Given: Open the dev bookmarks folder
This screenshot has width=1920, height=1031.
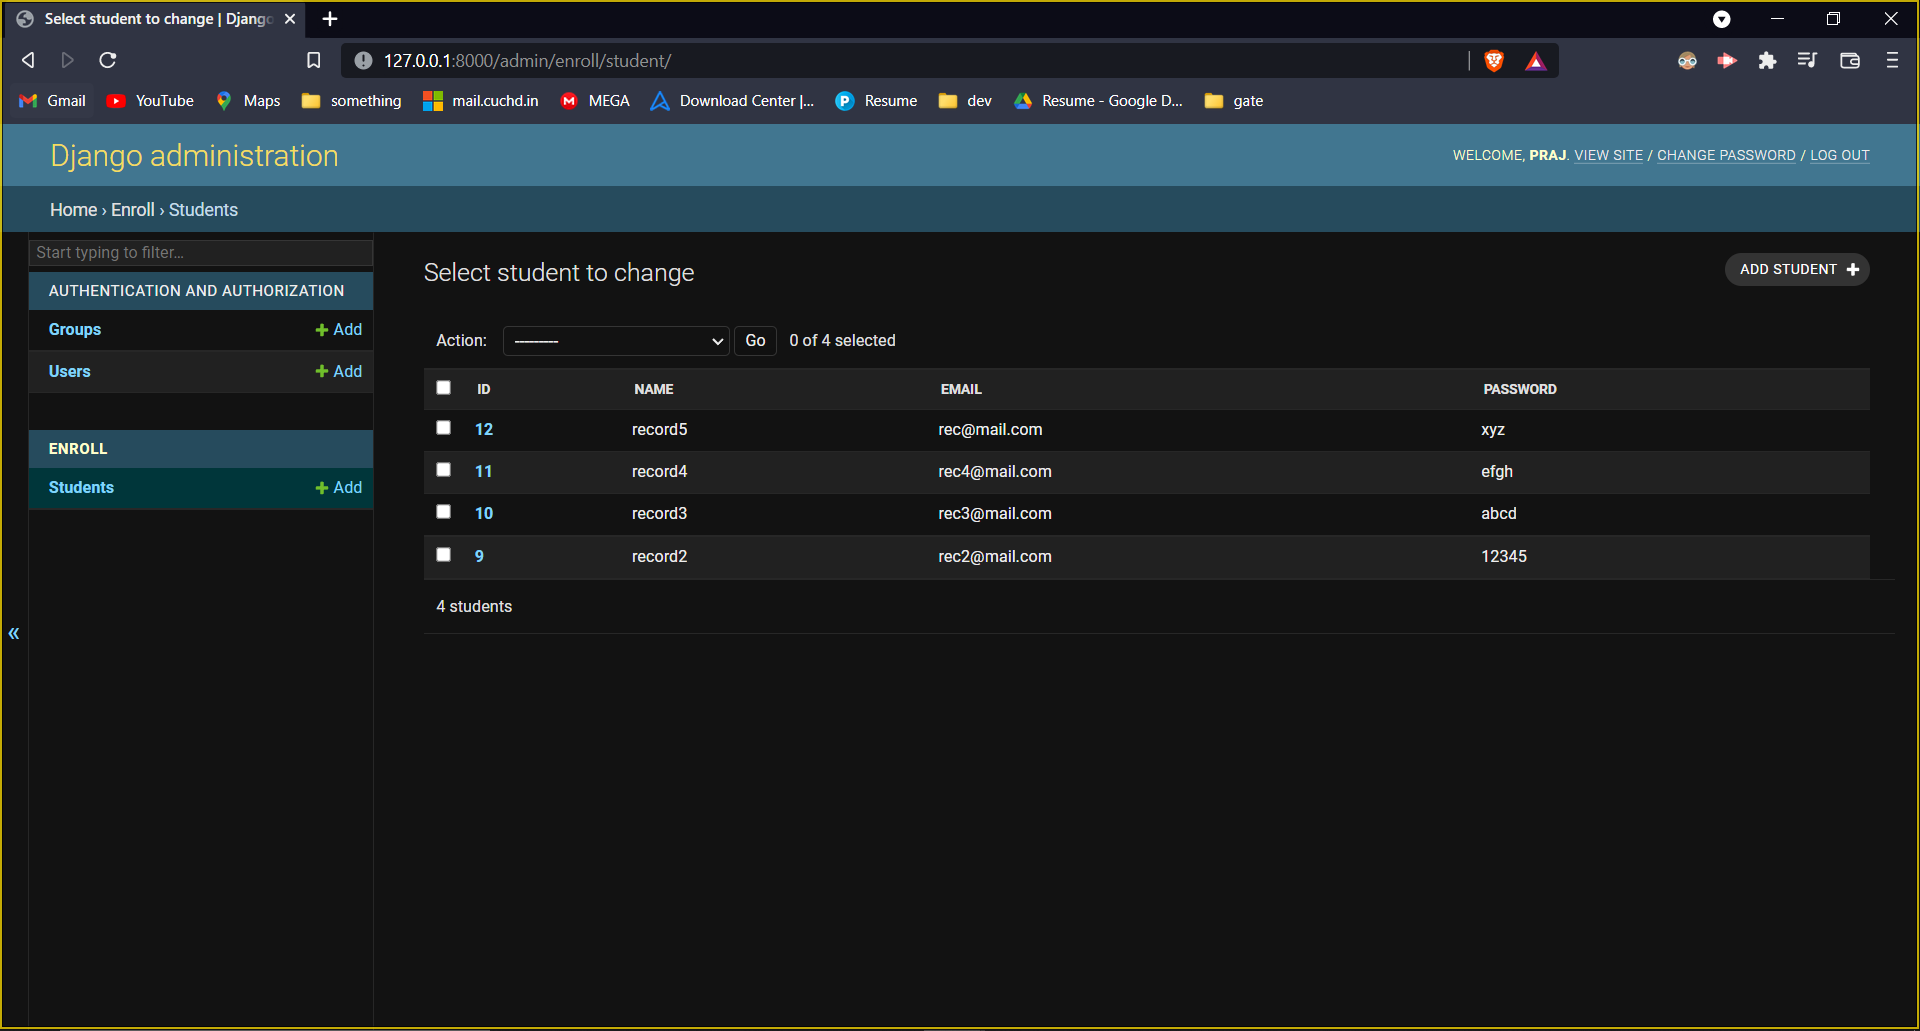Looking at the screenshot, I should tap(965, 101).
